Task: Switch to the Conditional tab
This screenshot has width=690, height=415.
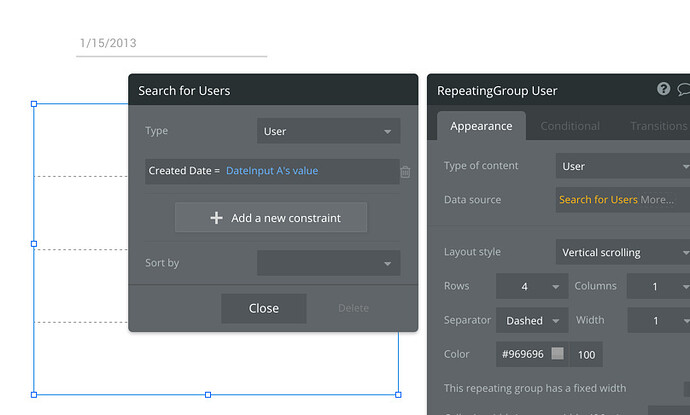Action: point(570,126)
